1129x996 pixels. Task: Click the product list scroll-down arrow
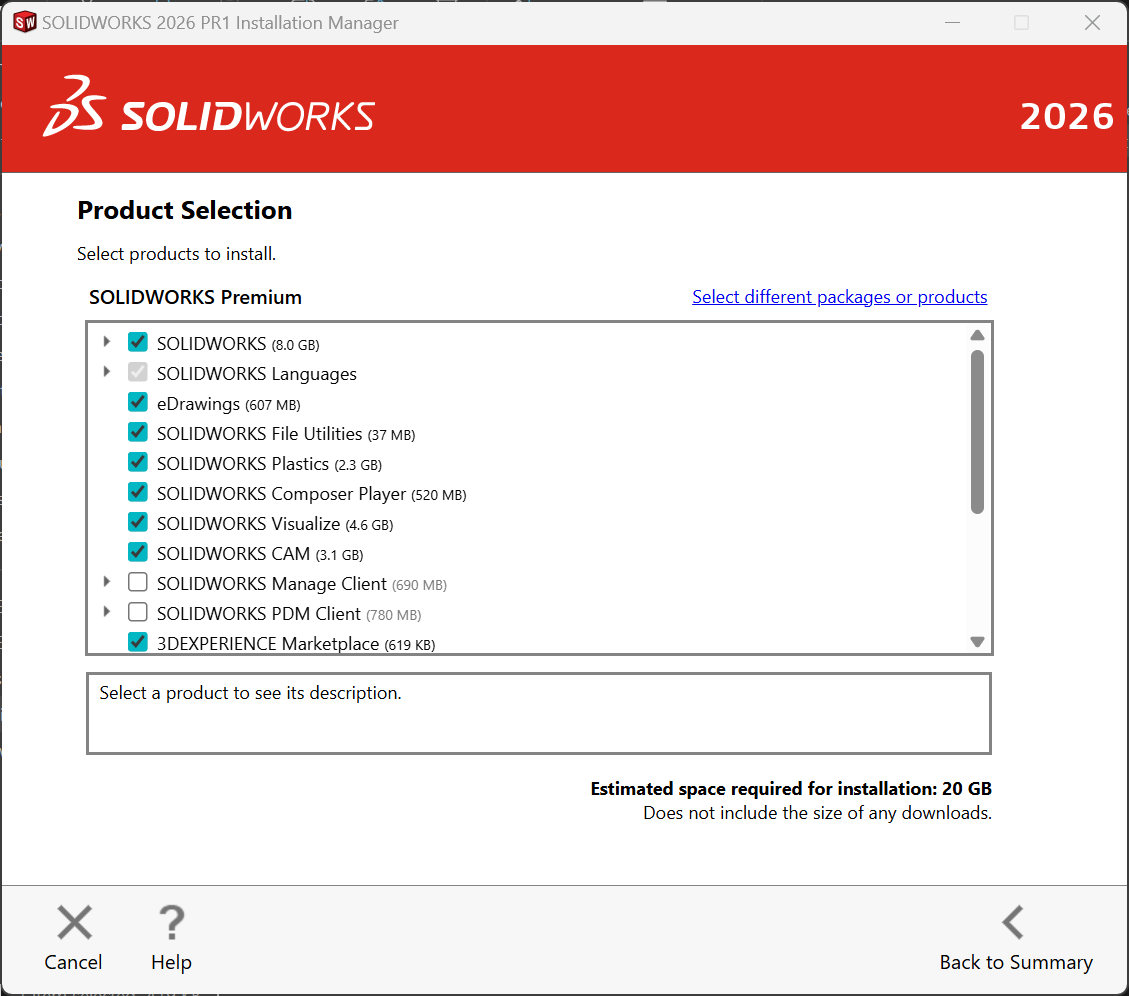[x=977, y=641]
